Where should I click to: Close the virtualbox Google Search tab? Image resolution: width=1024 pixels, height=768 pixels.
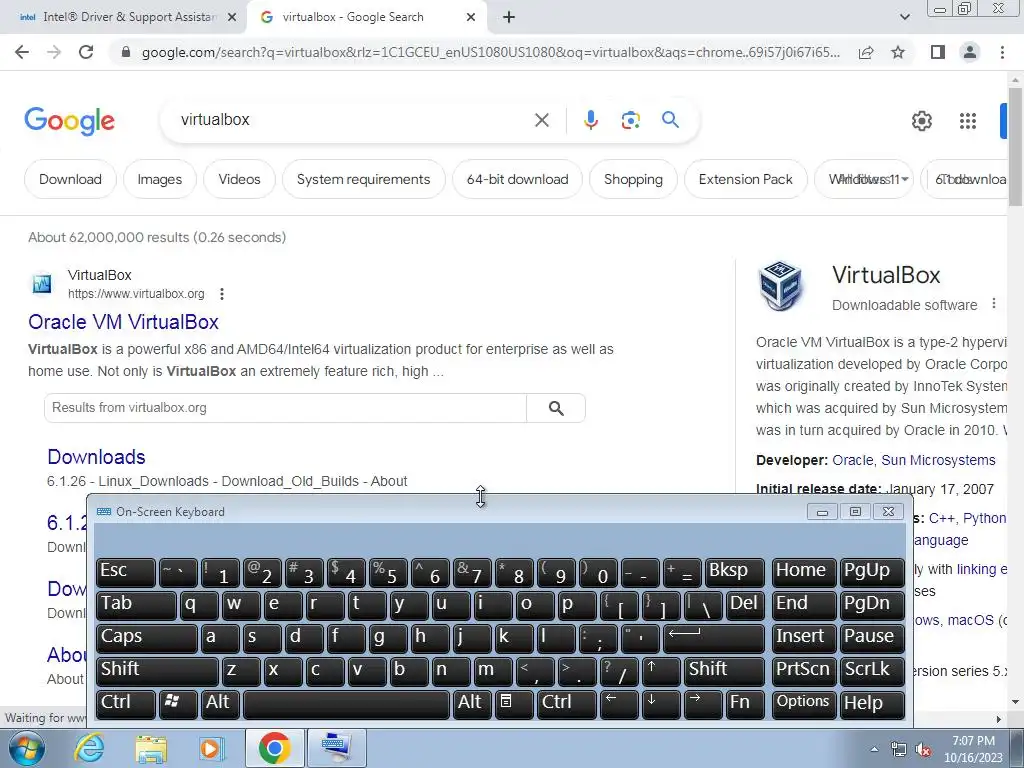pos(471,17)
